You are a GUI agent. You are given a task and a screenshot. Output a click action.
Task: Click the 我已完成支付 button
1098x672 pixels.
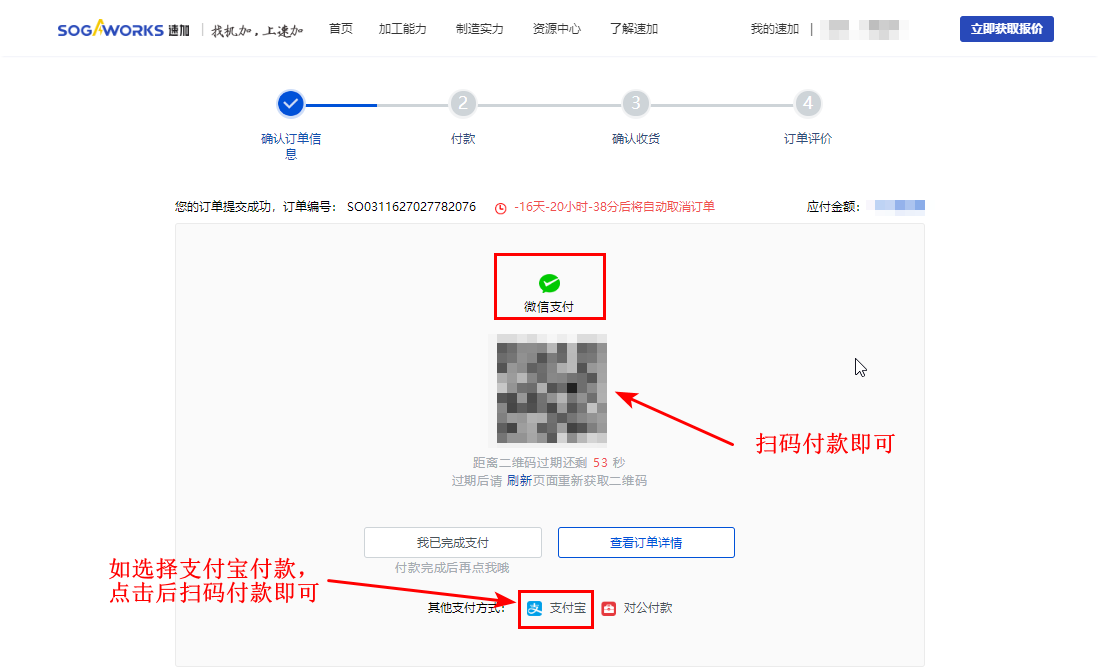(452, 542)
